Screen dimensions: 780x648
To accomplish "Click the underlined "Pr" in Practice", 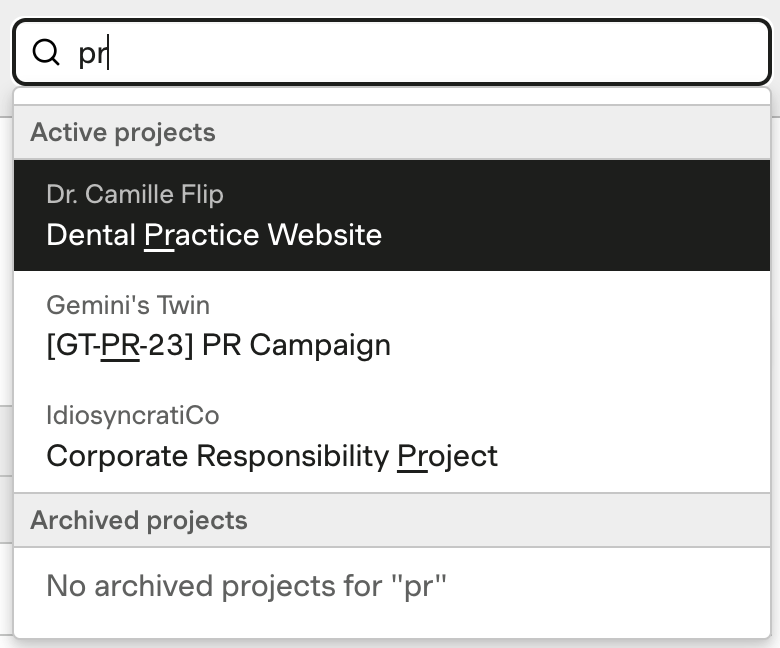I will [x=159, y=235].
